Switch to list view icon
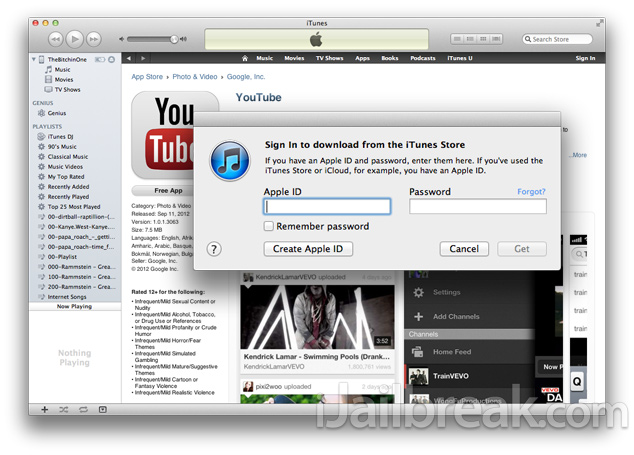 pyautogui.click(x=457, y=39)
